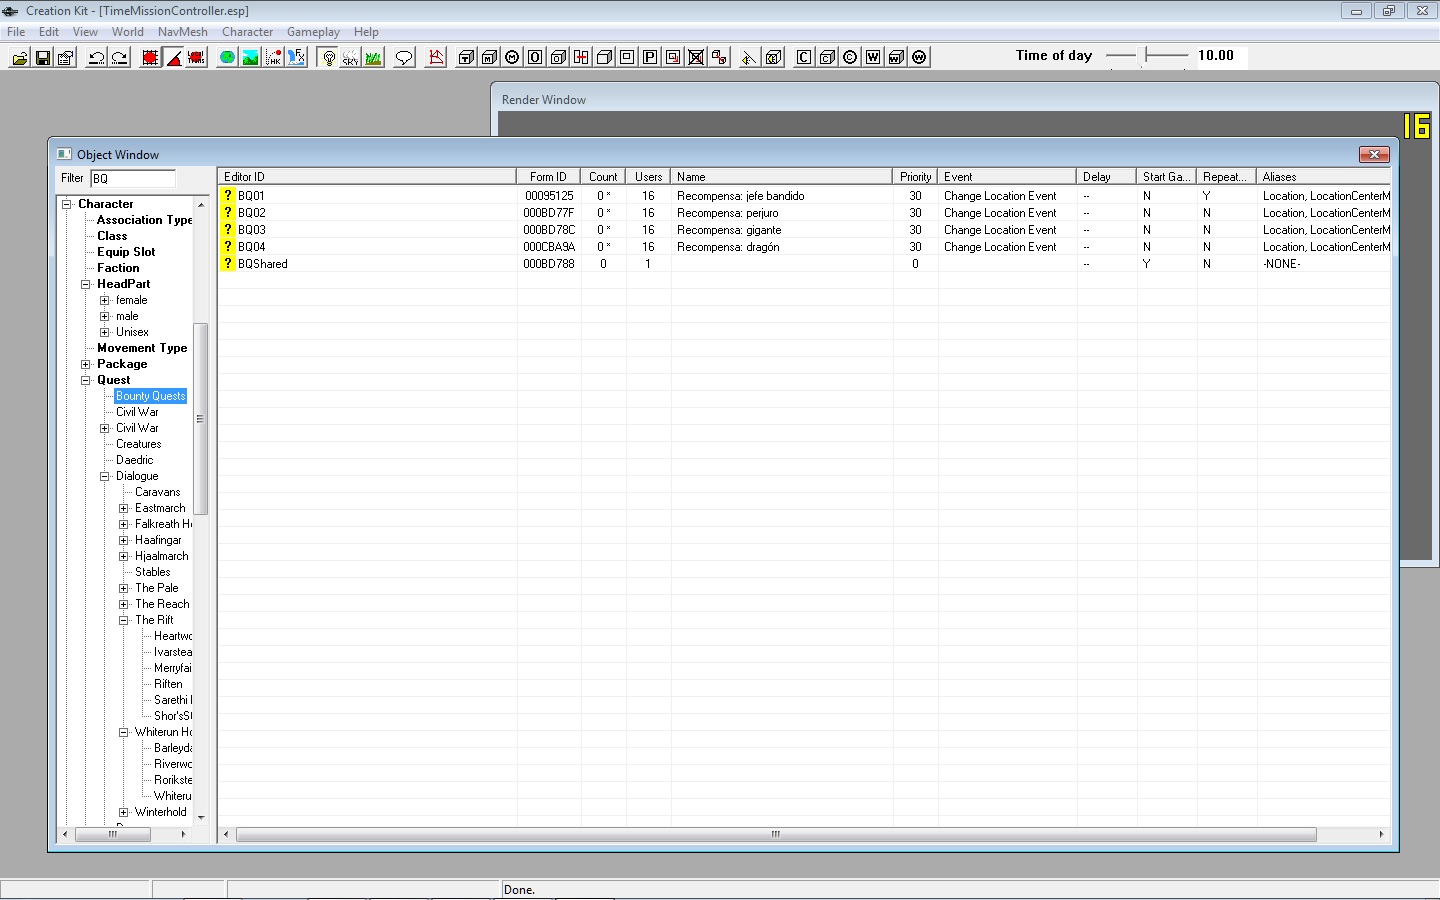Open the Help menu
Image resolution: width=1440 pixels, height=900 pixels.
(366, 32)
